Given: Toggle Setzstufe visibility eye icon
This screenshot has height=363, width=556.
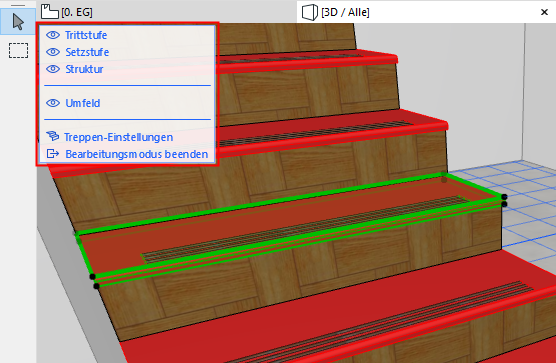Looking at the screenshot, I should 53,52.
